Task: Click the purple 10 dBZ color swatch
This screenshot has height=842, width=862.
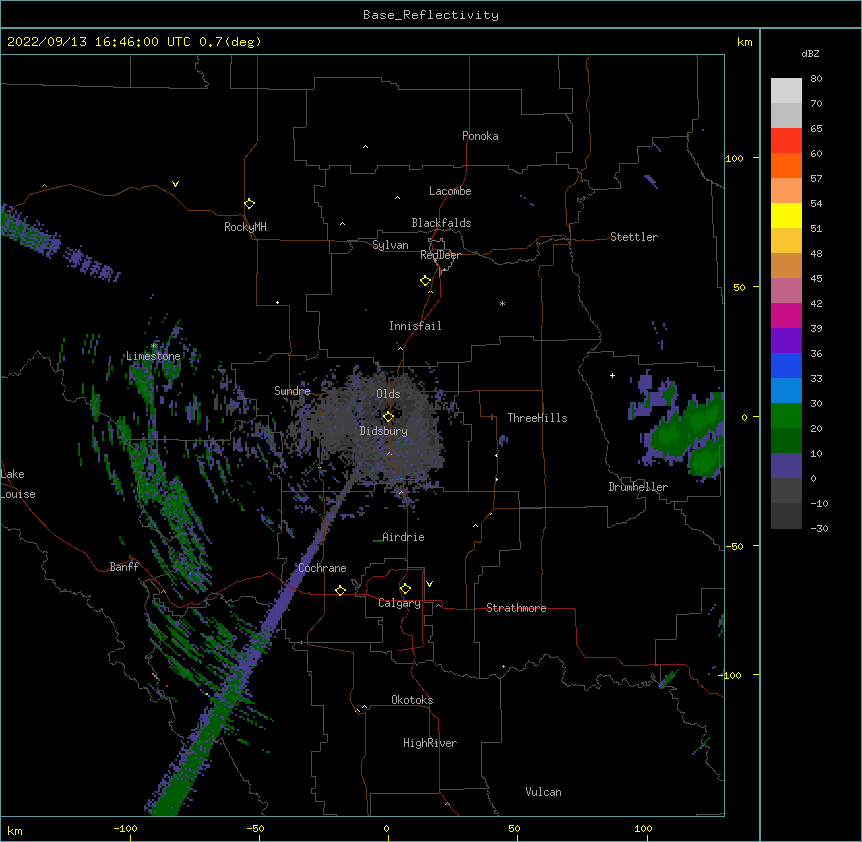Action: coord(786,466)
